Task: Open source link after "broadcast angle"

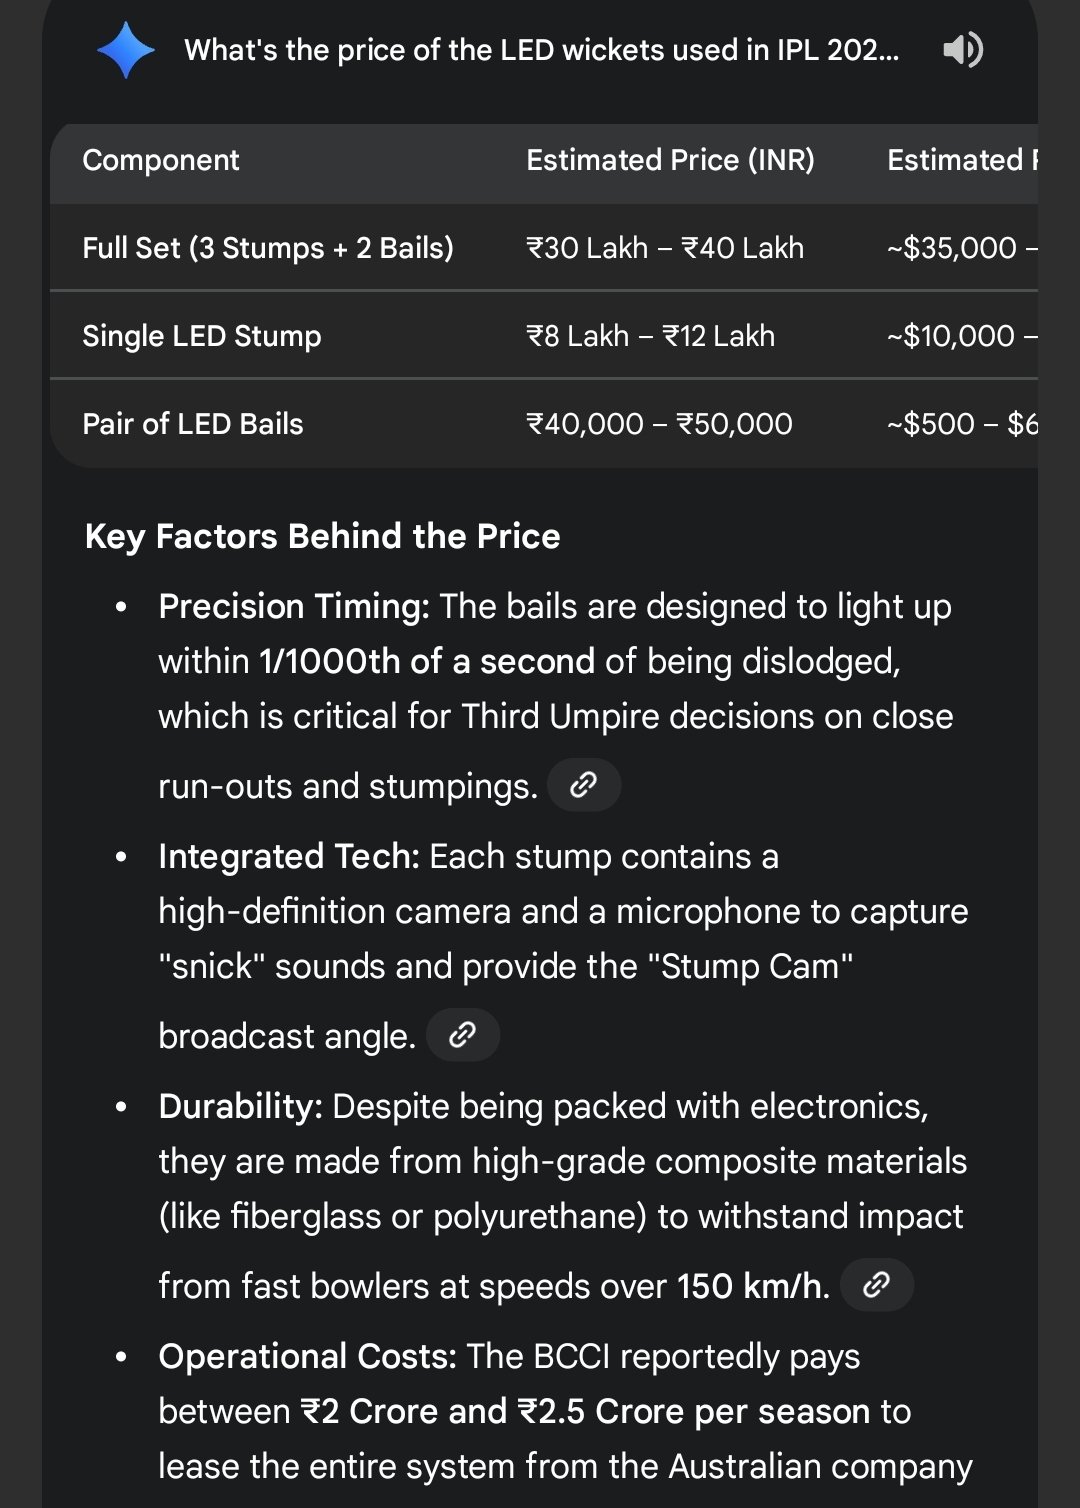Action: tap(462, 1035)
